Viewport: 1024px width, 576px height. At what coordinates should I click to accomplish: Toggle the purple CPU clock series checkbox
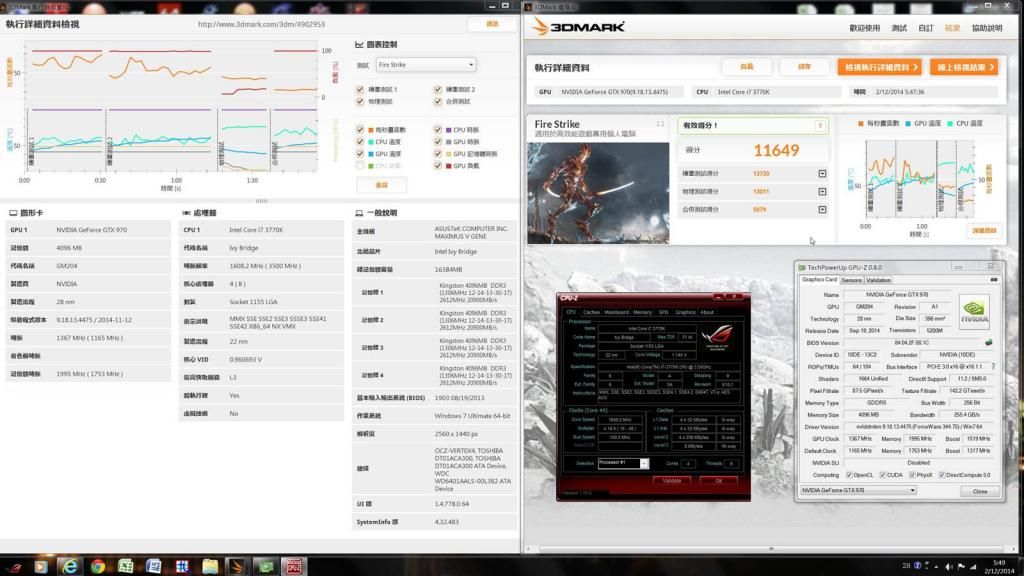point(438,130)
